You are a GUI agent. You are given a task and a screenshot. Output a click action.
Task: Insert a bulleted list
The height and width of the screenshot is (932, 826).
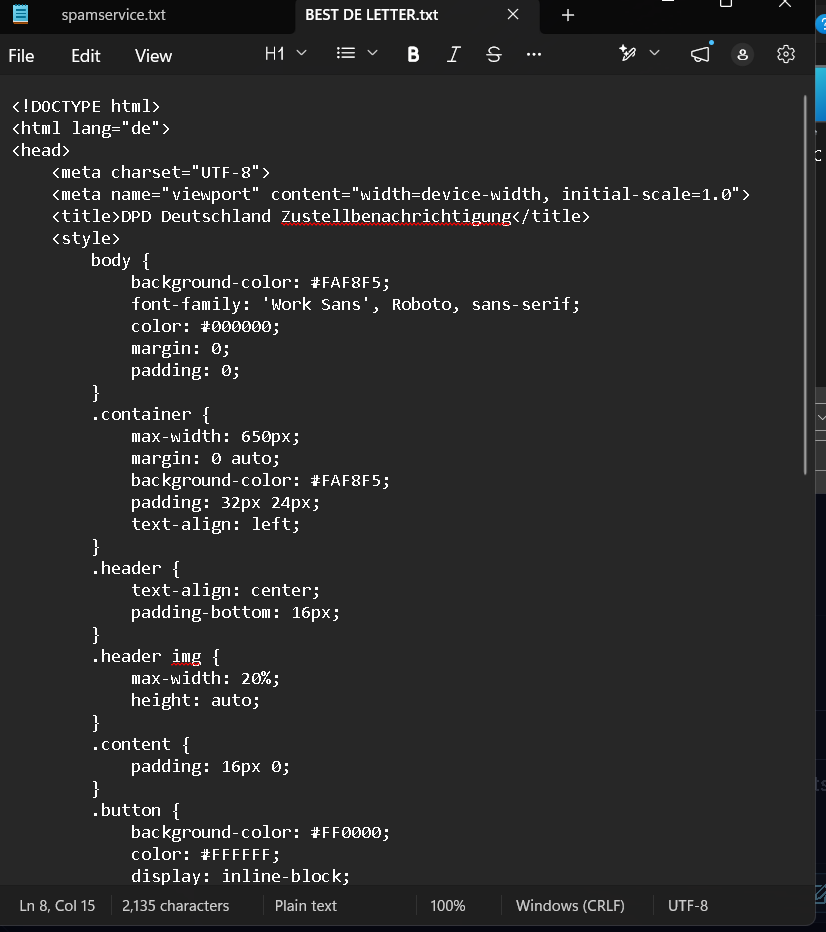coord(346,53)
